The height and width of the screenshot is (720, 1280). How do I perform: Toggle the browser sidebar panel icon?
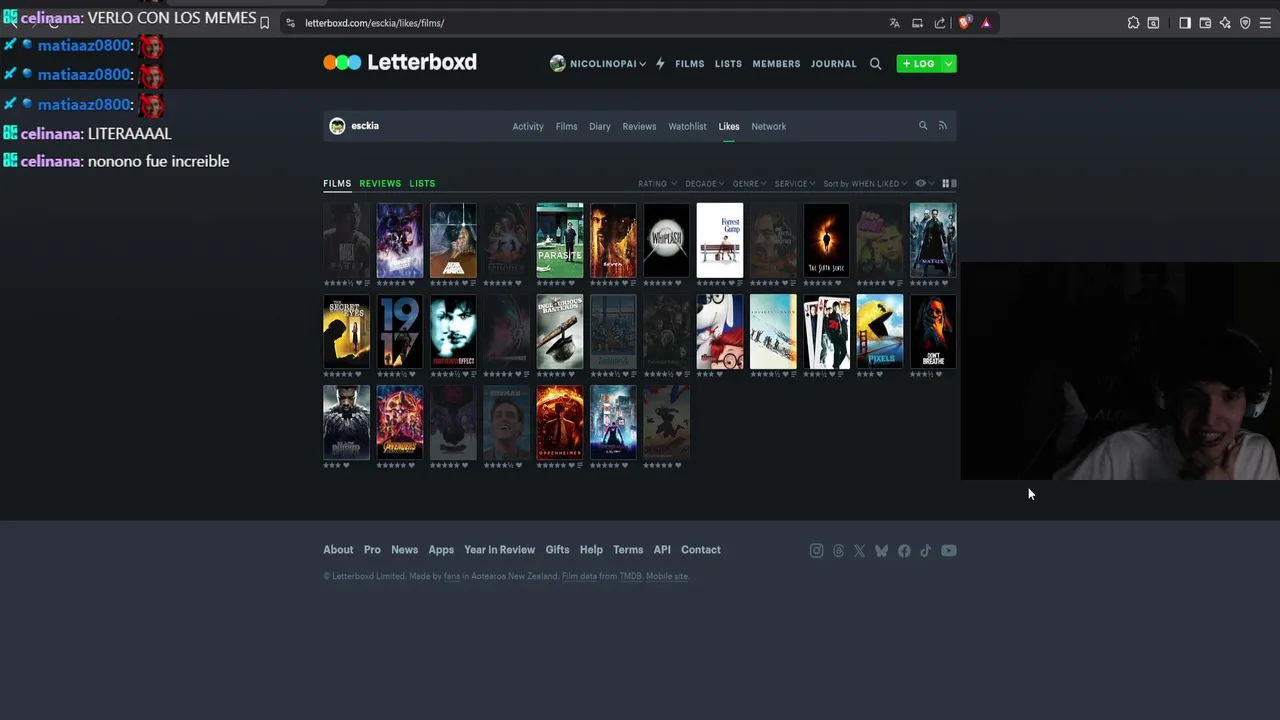pos(1185,23)
